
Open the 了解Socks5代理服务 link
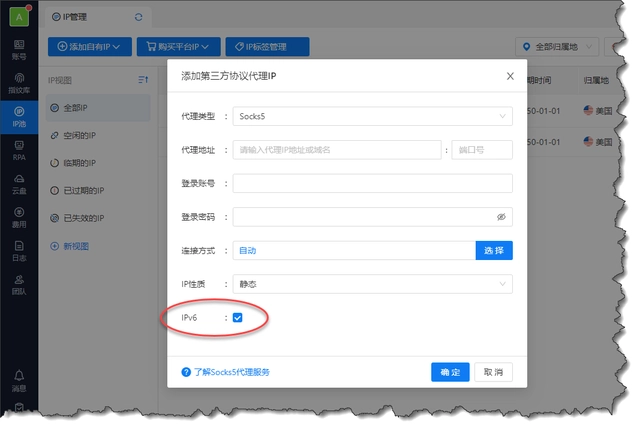click(x=231, y=372)
